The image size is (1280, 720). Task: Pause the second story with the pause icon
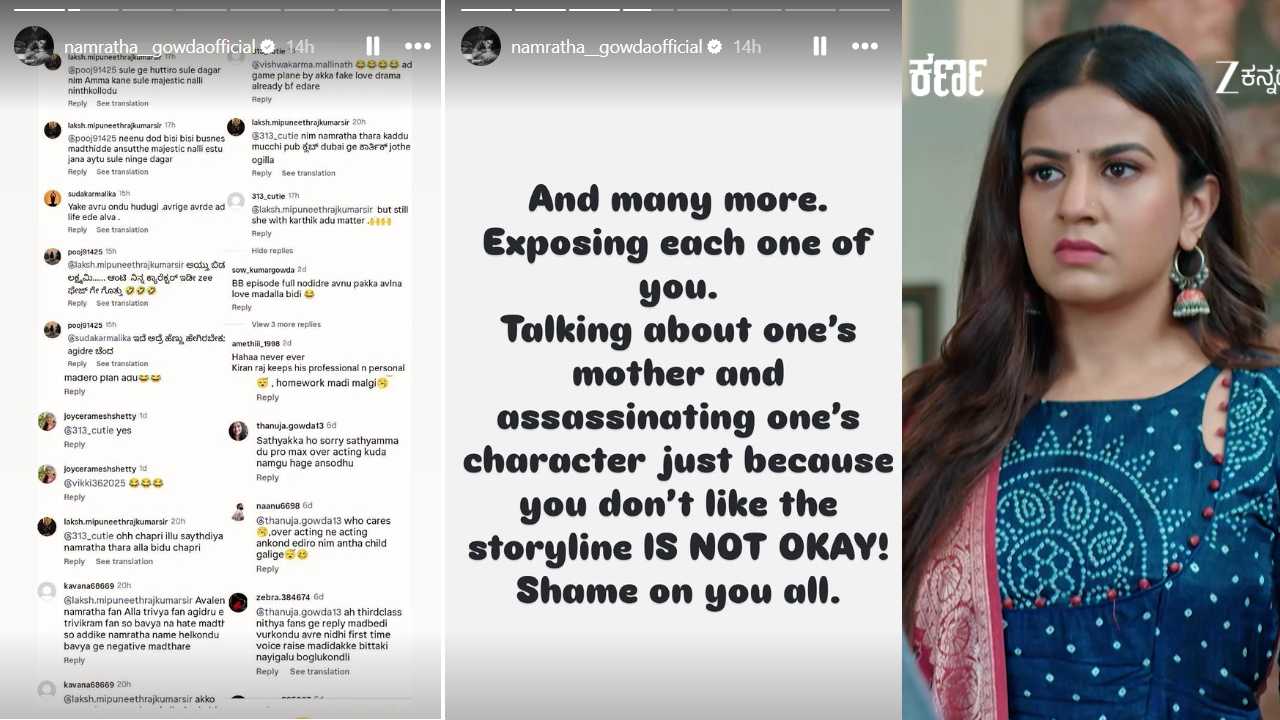(820, 46)
